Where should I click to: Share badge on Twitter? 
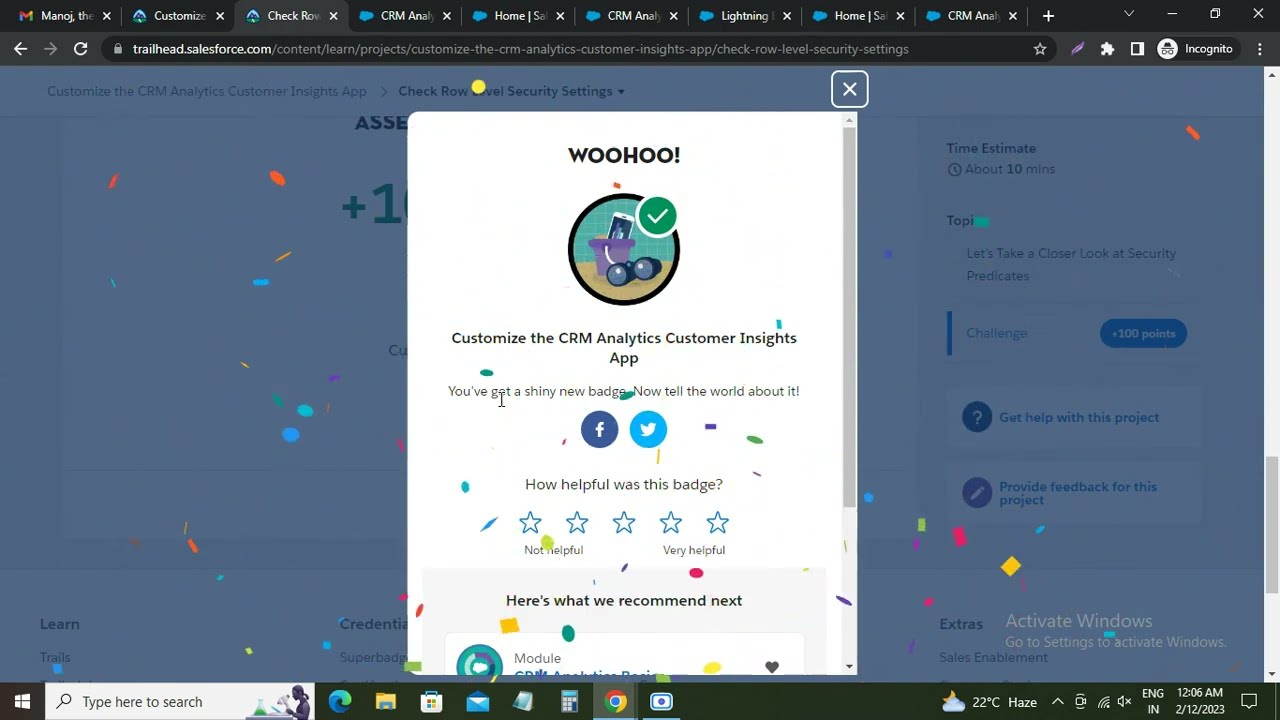[648, 429]
